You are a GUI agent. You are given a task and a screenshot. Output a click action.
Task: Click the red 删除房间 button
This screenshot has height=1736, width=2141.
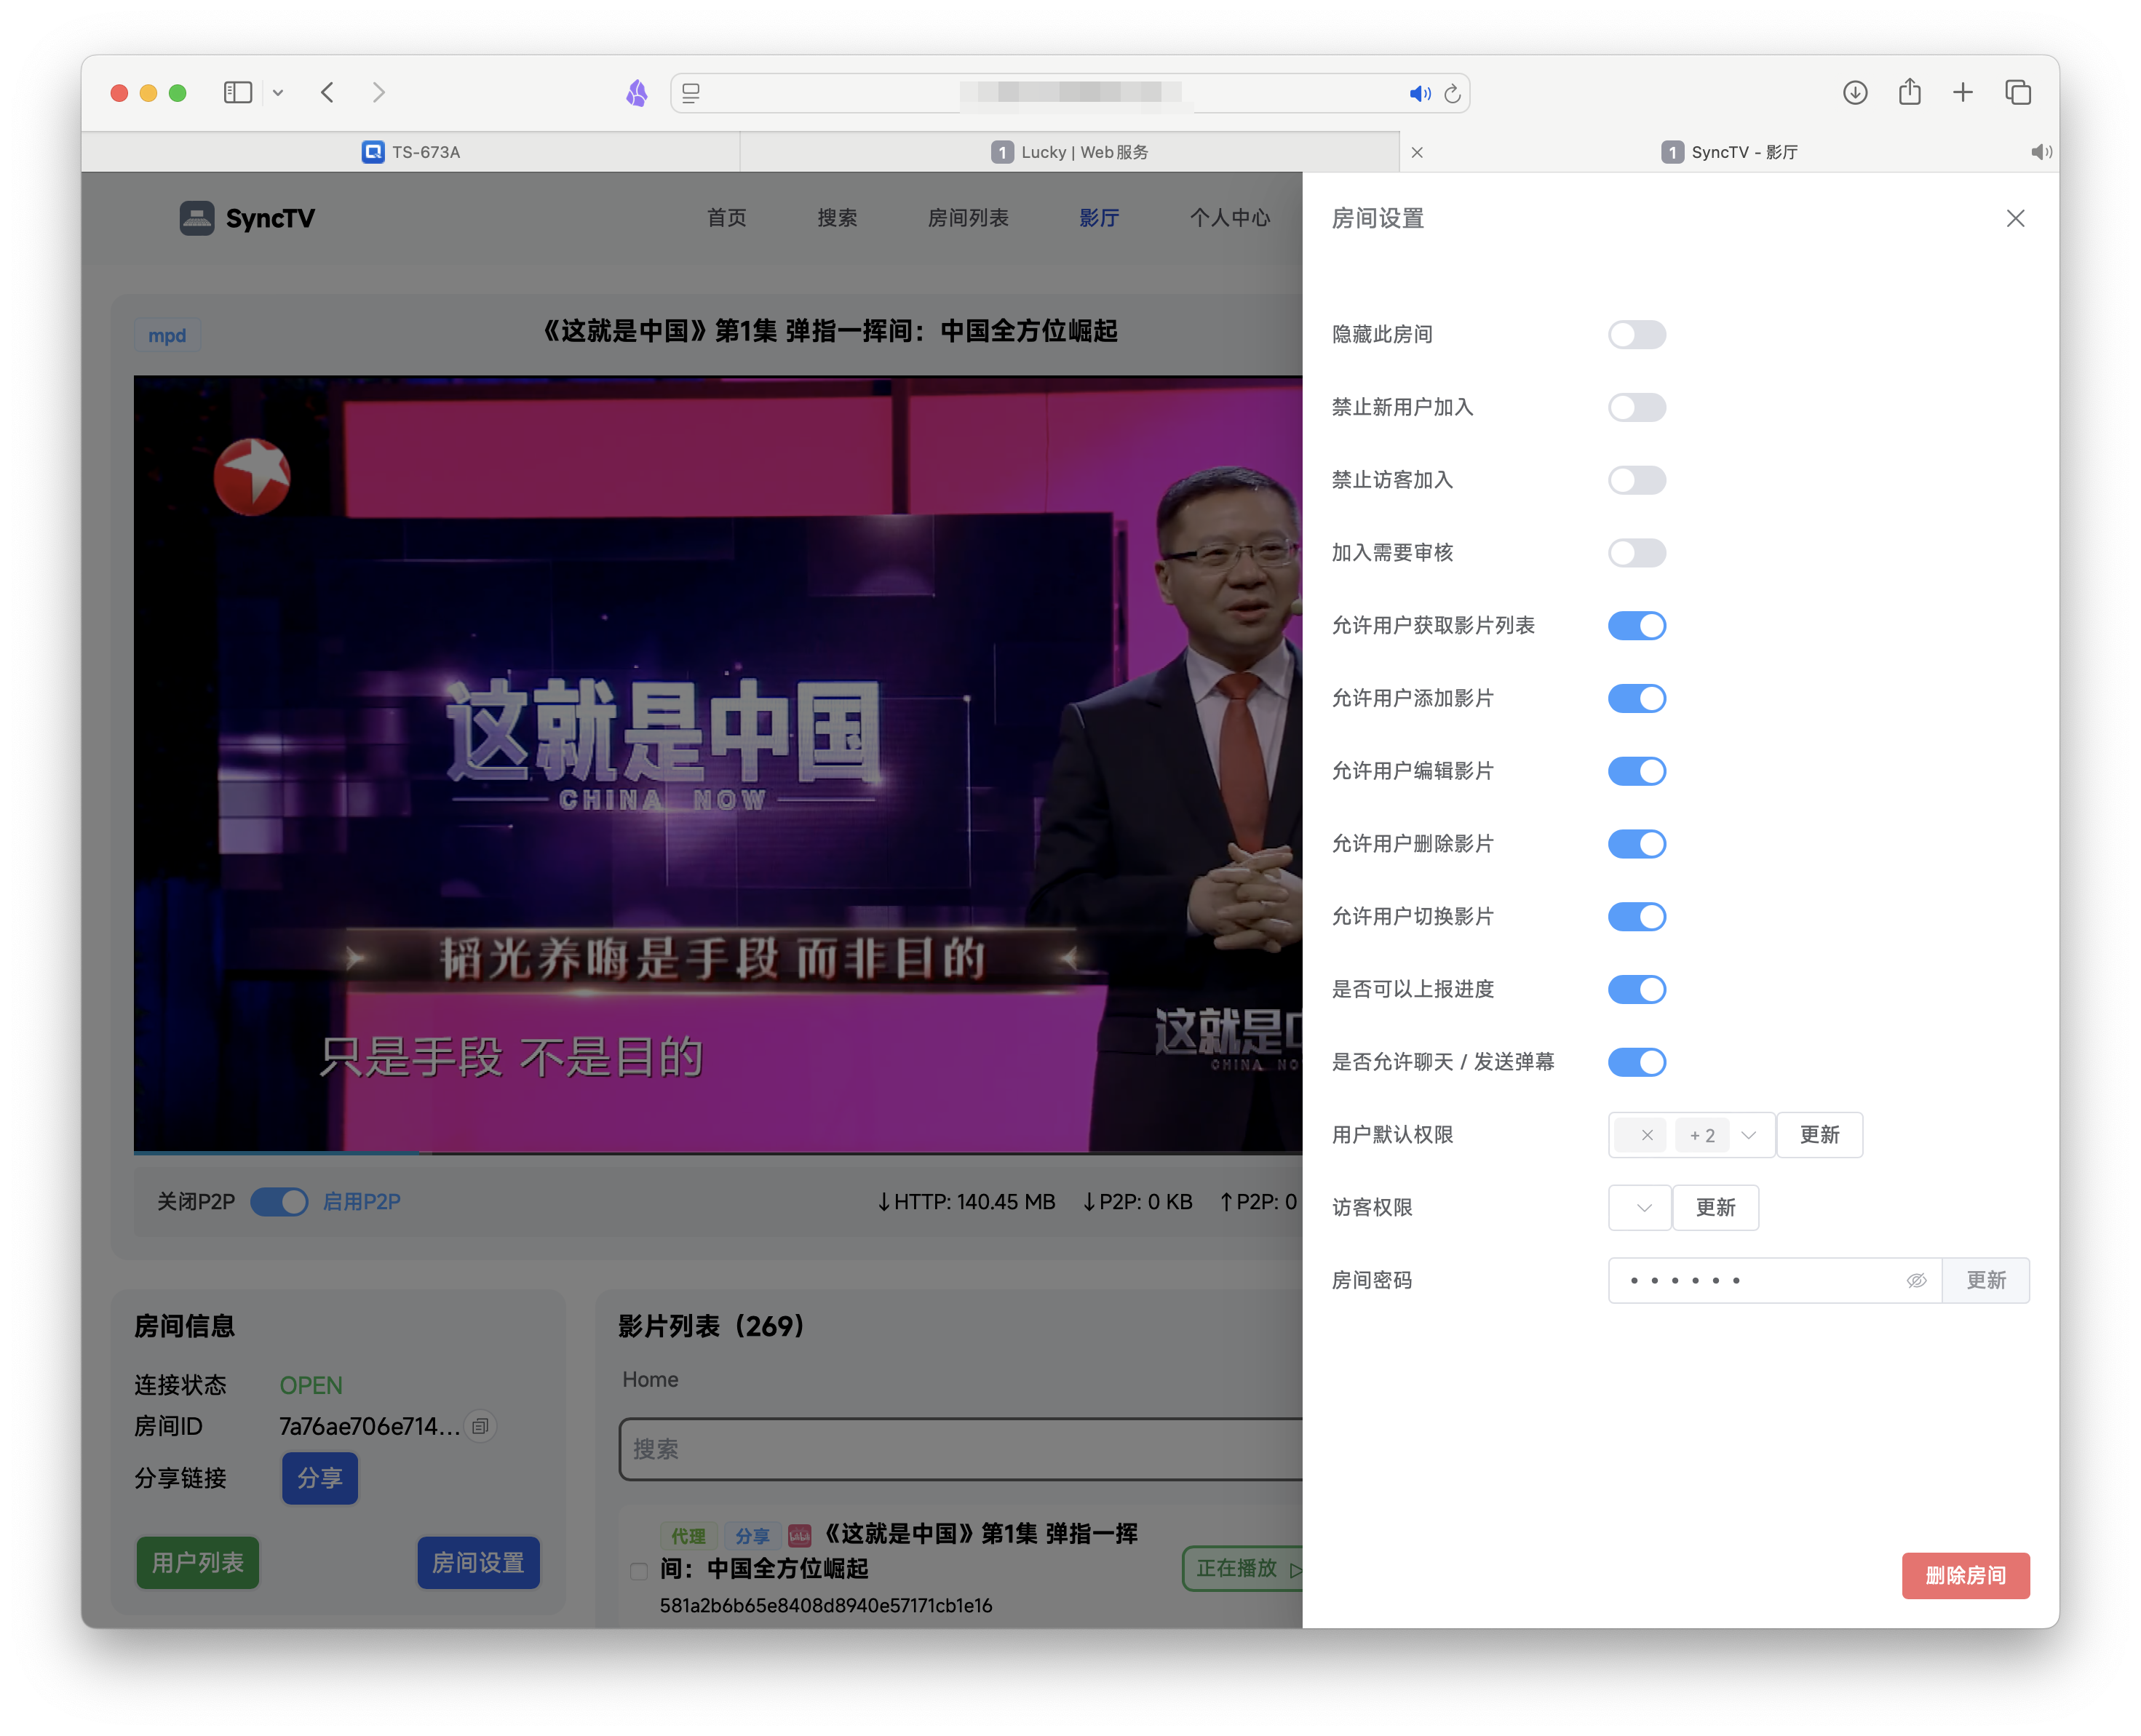click(x=1965, y=1576)
